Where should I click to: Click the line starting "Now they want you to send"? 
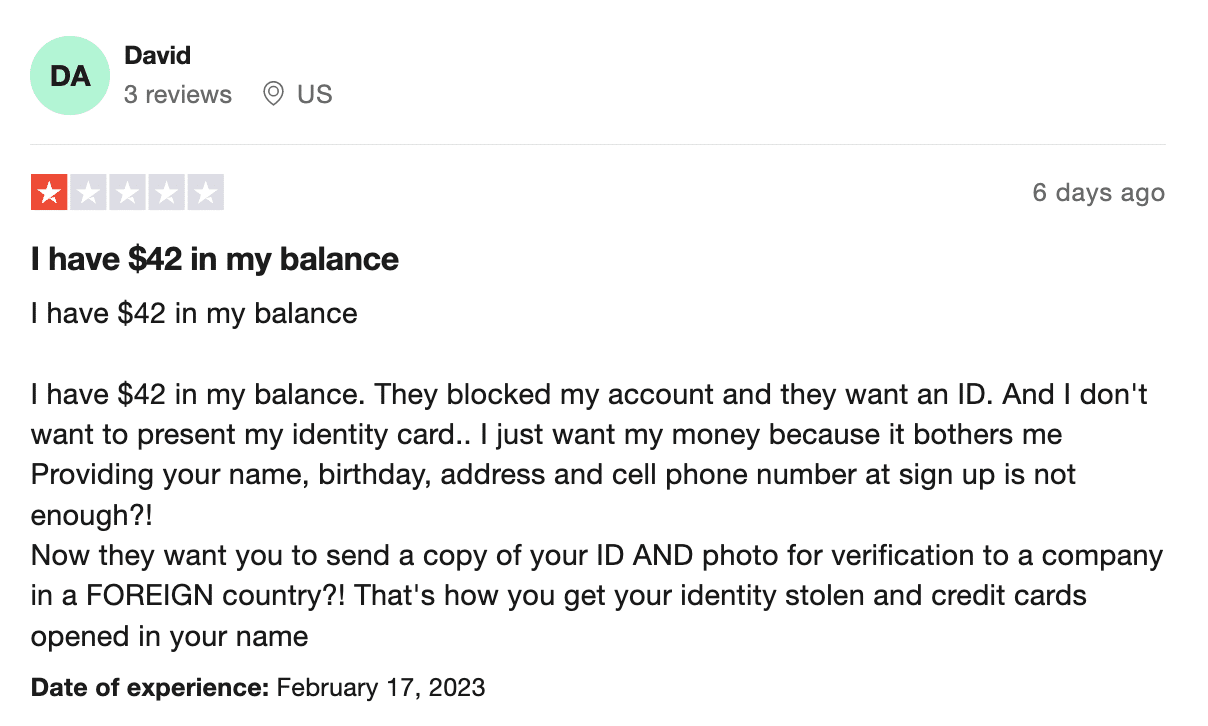pyautogui.click(x=597, y=555)
